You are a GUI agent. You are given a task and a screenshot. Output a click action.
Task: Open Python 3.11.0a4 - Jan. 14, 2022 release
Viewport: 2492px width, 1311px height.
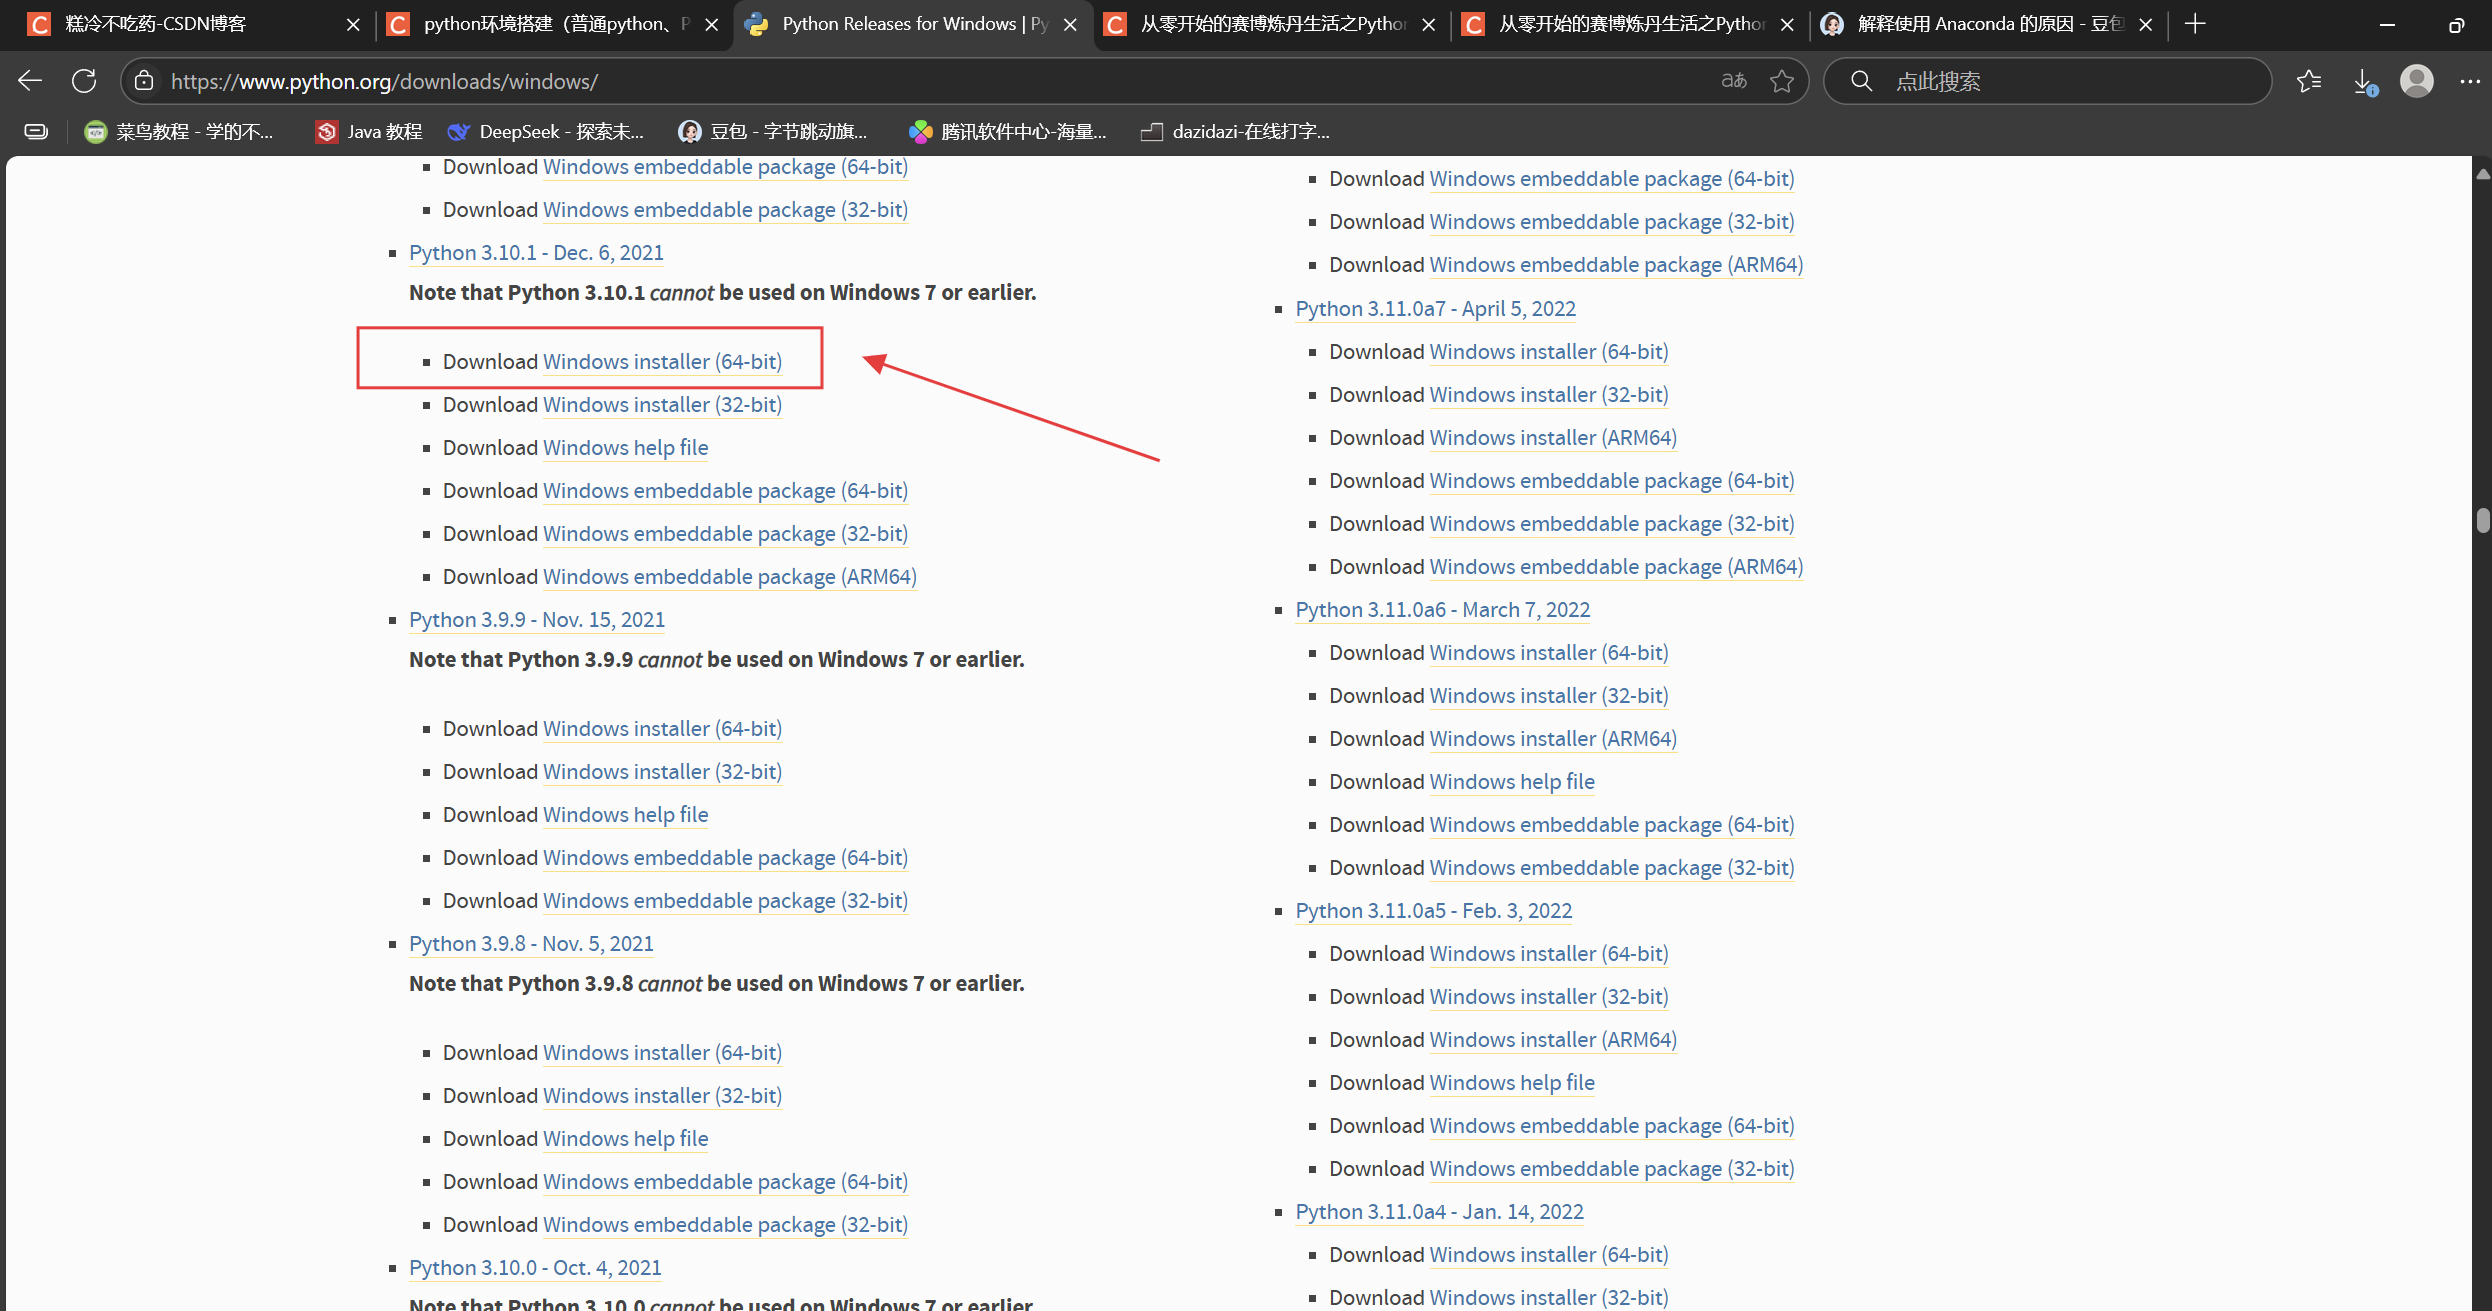tap(1439, 1212)
